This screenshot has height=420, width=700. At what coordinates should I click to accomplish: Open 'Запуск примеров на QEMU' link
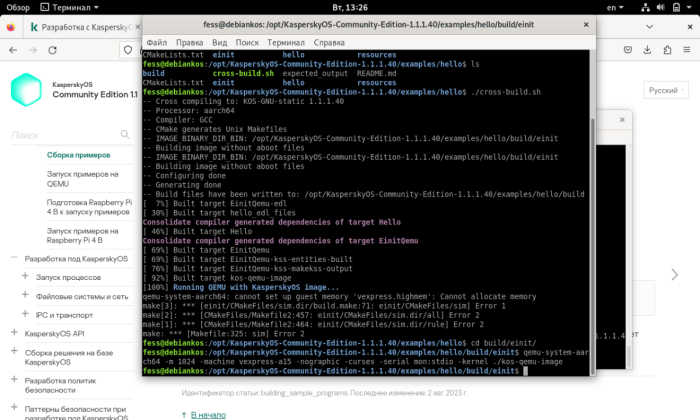83,179
